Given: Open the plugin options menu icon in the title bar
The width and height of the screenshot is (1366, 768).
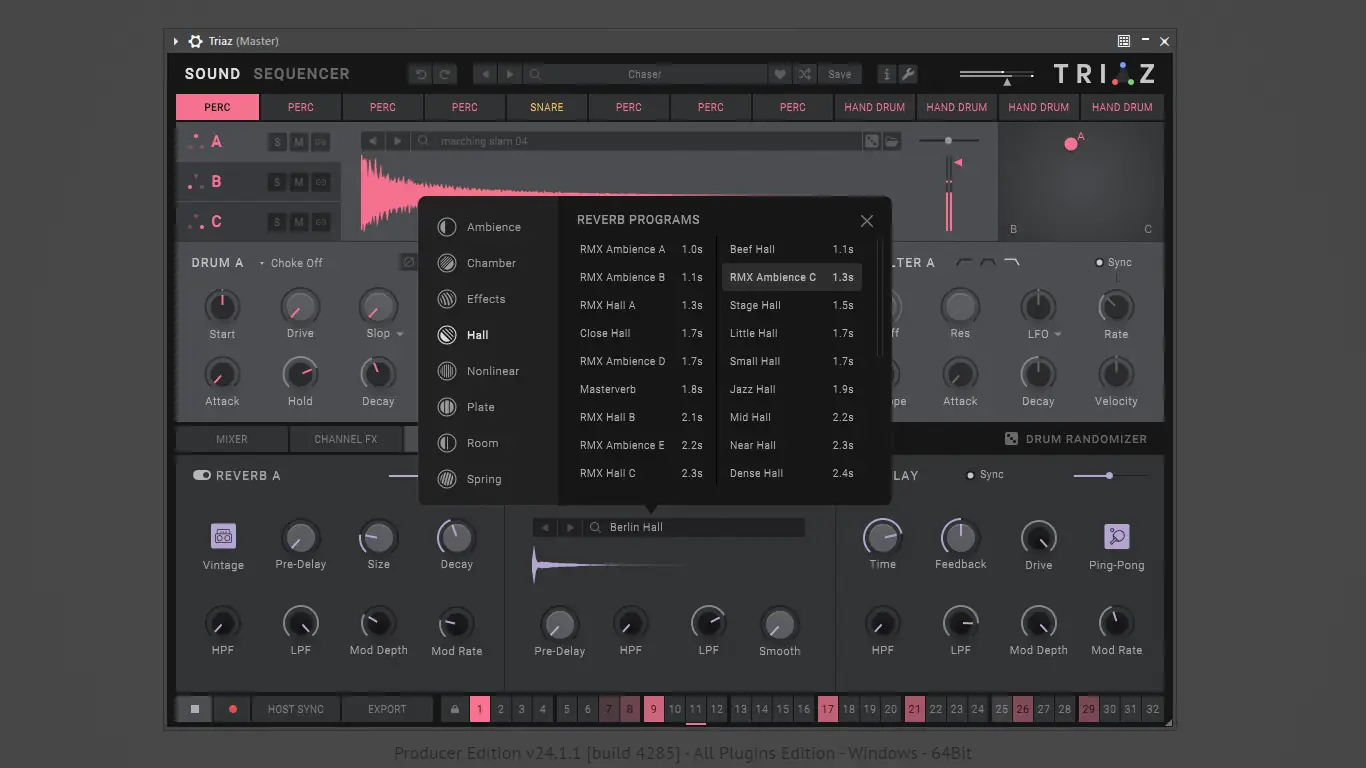Looking at the screenshot, I should pyautogui.click(x=1124, y=41).
